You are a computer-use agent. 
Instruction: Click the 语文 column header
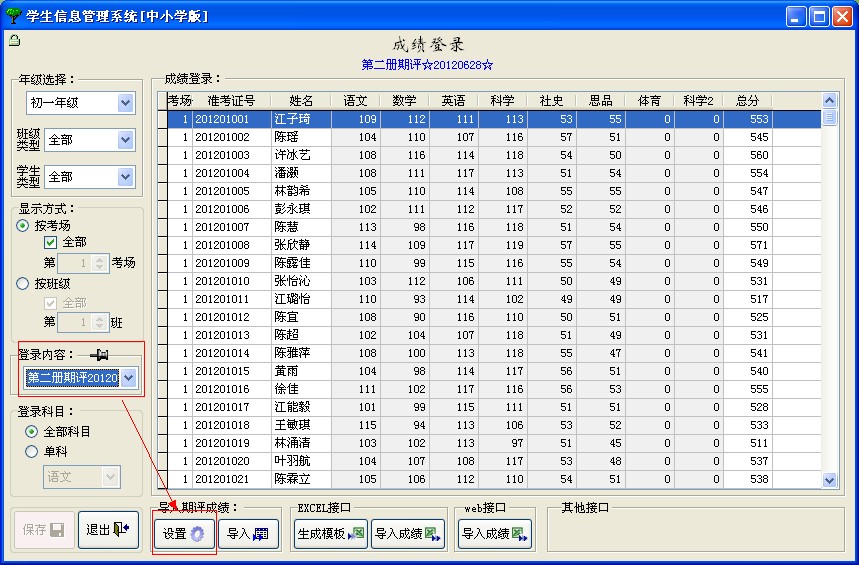click(x=356, y=101)
